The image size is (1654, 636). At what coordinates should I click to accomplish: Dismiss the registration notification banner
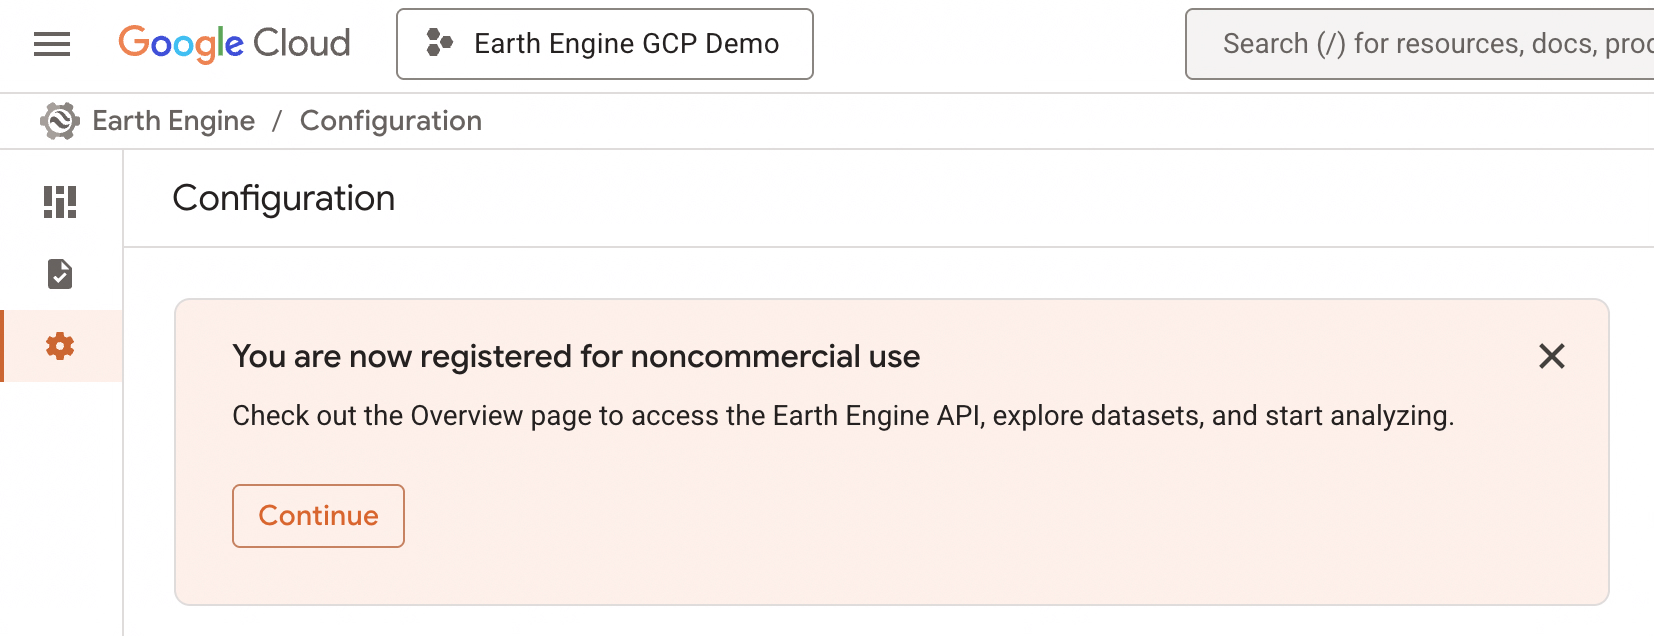tap(1552, 356)
